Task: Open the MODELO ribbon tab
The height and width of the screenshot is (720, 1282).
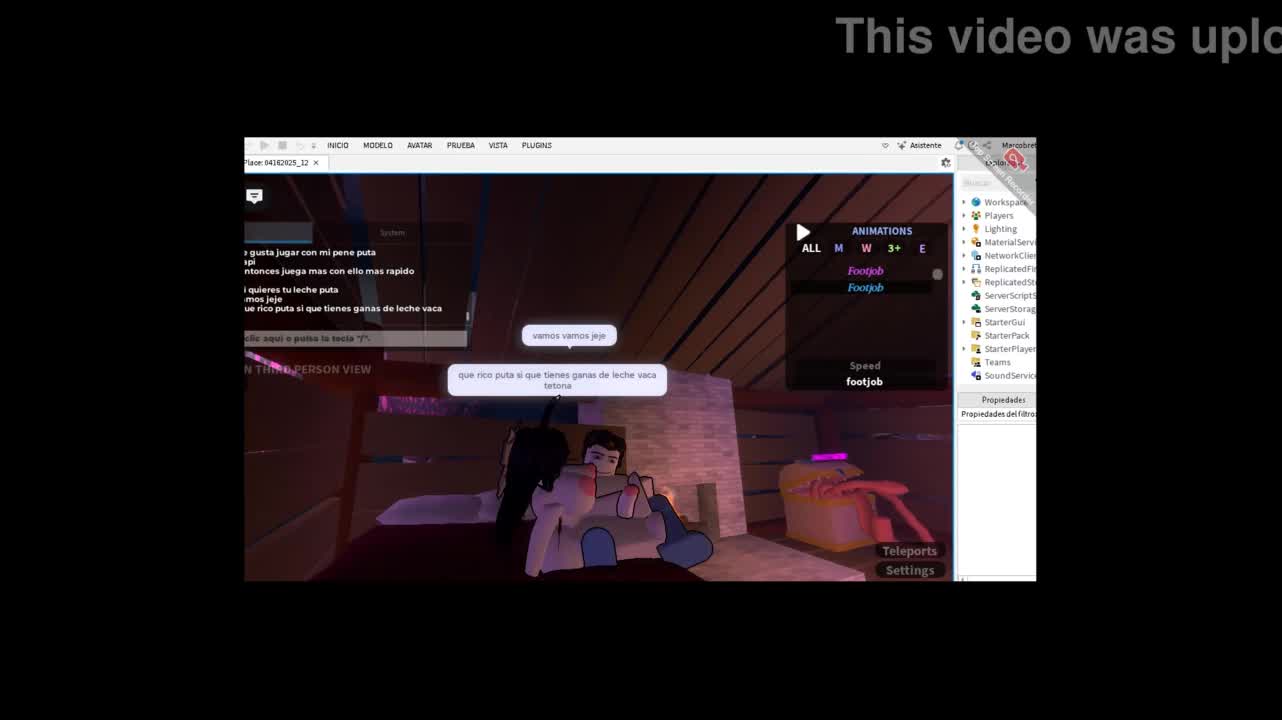Action: coord(377,145)
